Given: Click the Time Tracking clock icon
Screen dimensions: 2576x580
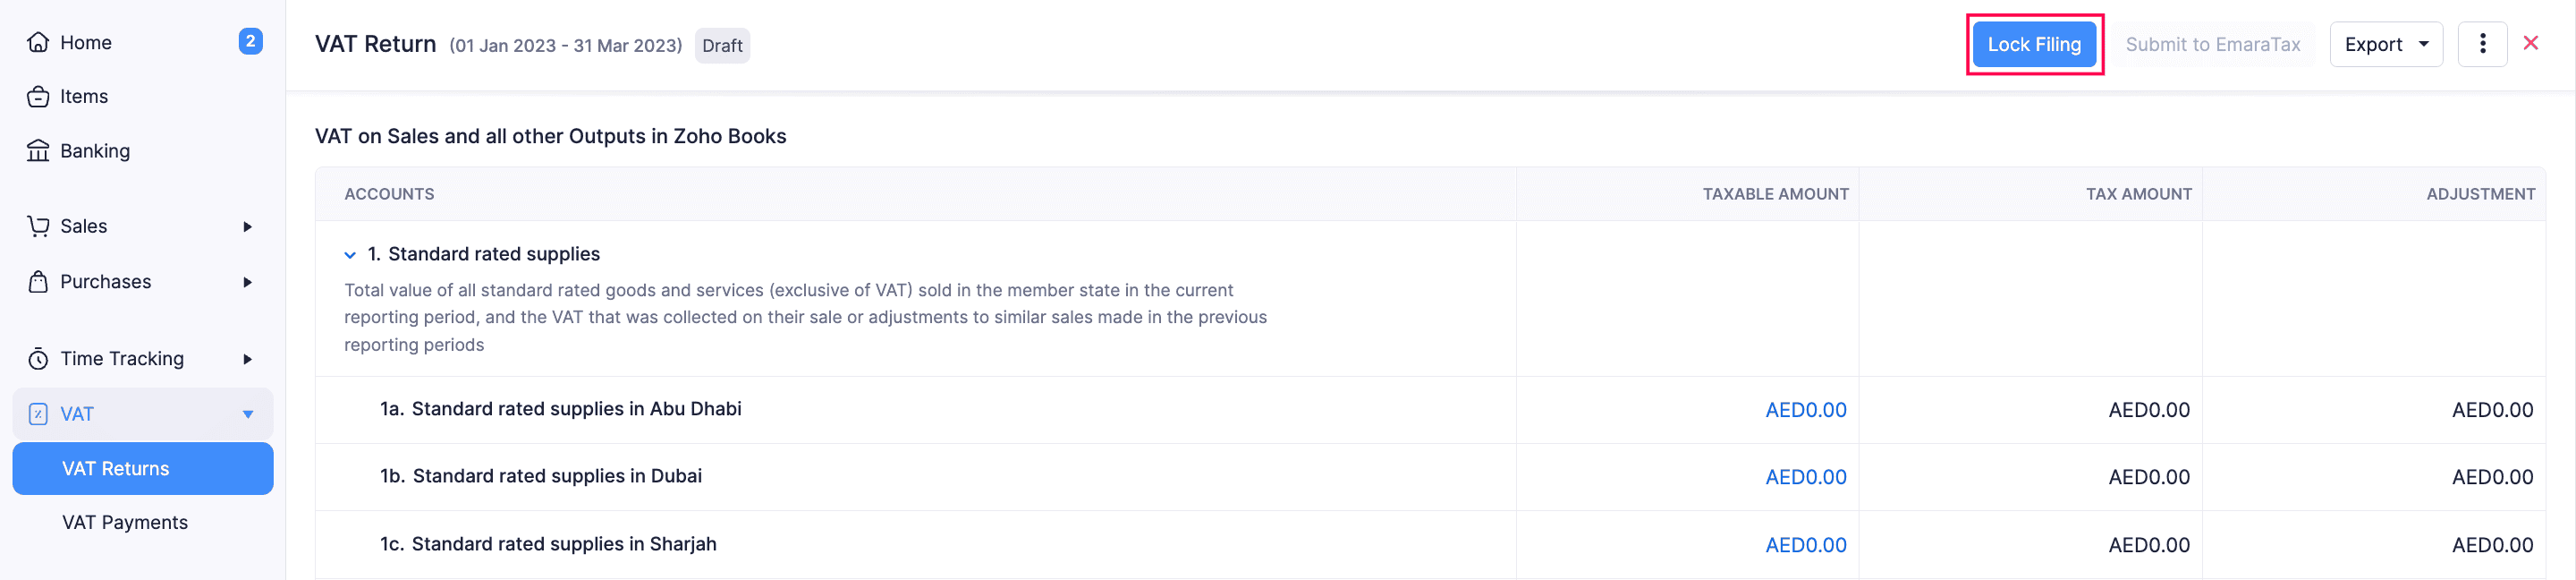Looking at the screenshot, I should tap(38, 359).
